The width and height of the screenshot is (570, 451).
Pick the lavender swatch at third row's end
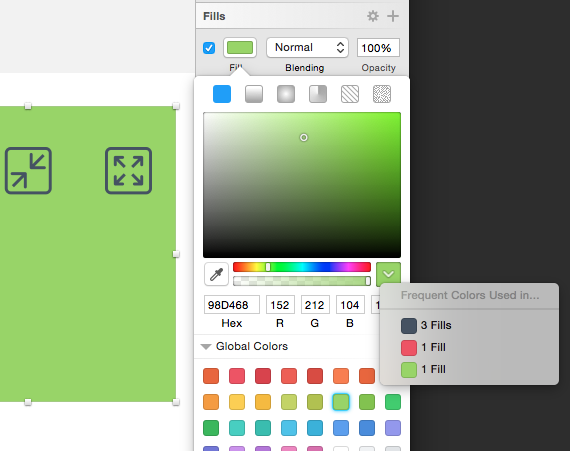393,428
